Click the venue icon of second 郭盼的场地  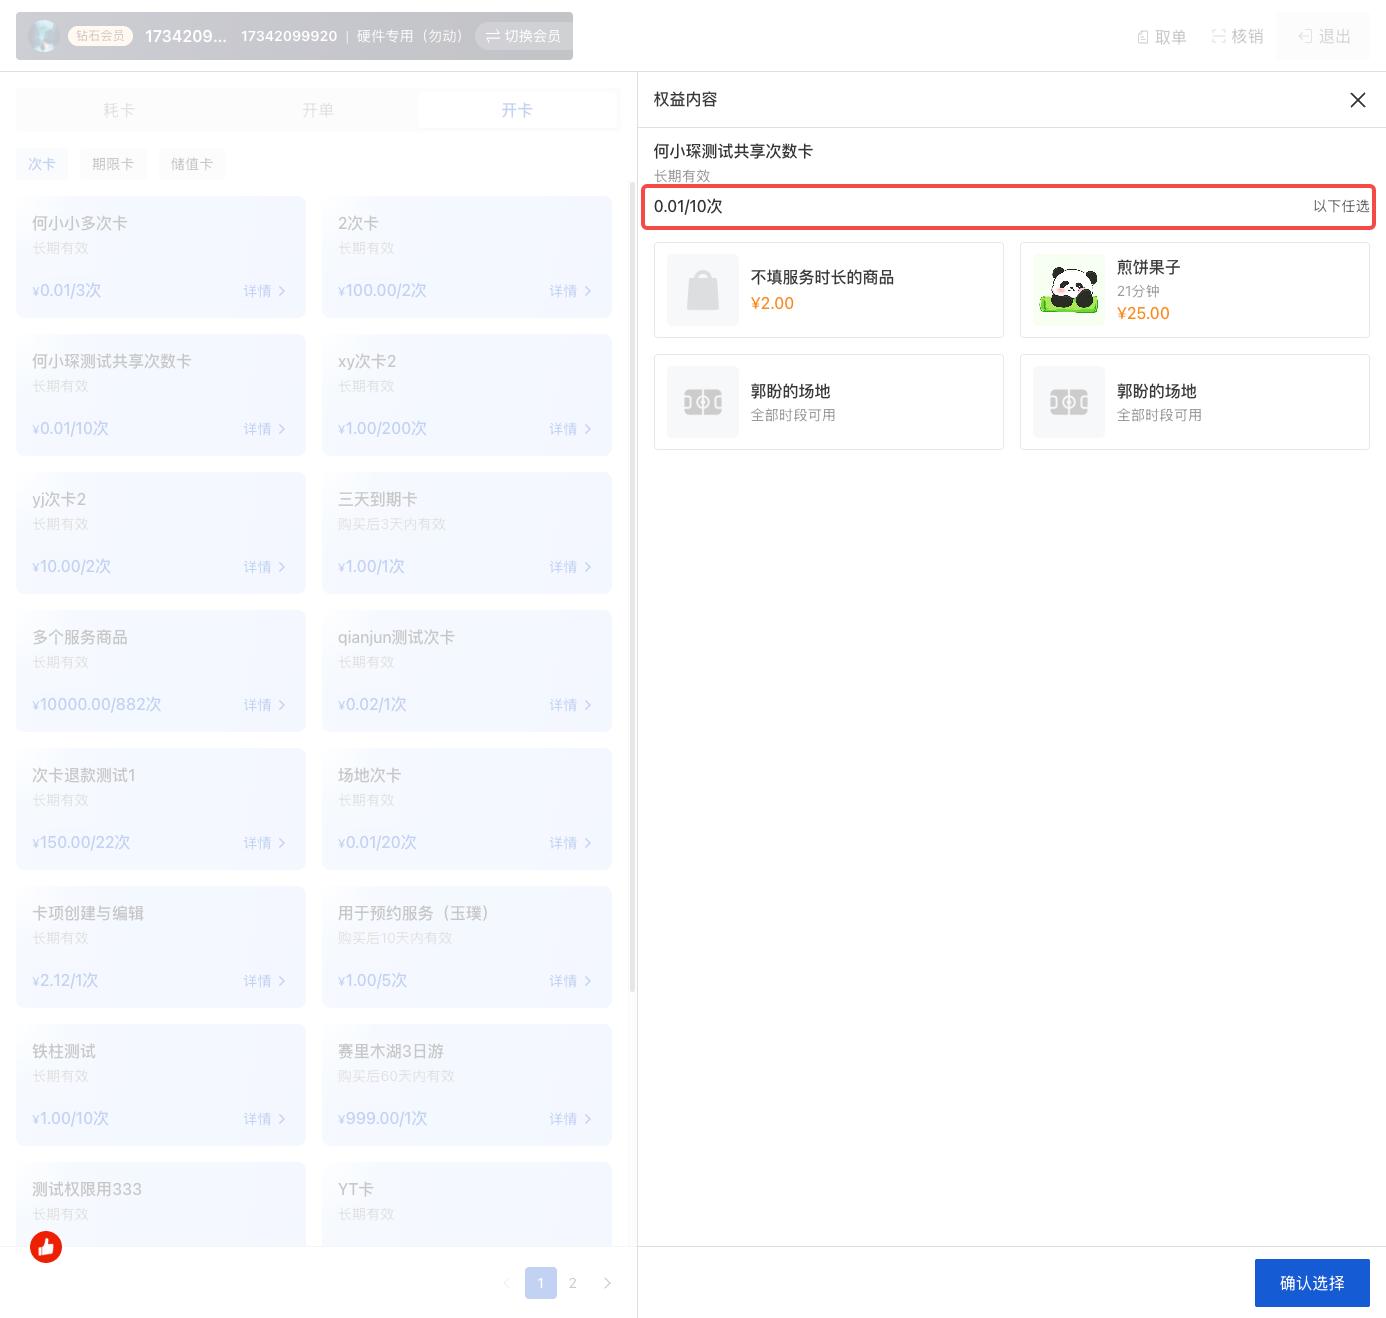(1069, 402)
